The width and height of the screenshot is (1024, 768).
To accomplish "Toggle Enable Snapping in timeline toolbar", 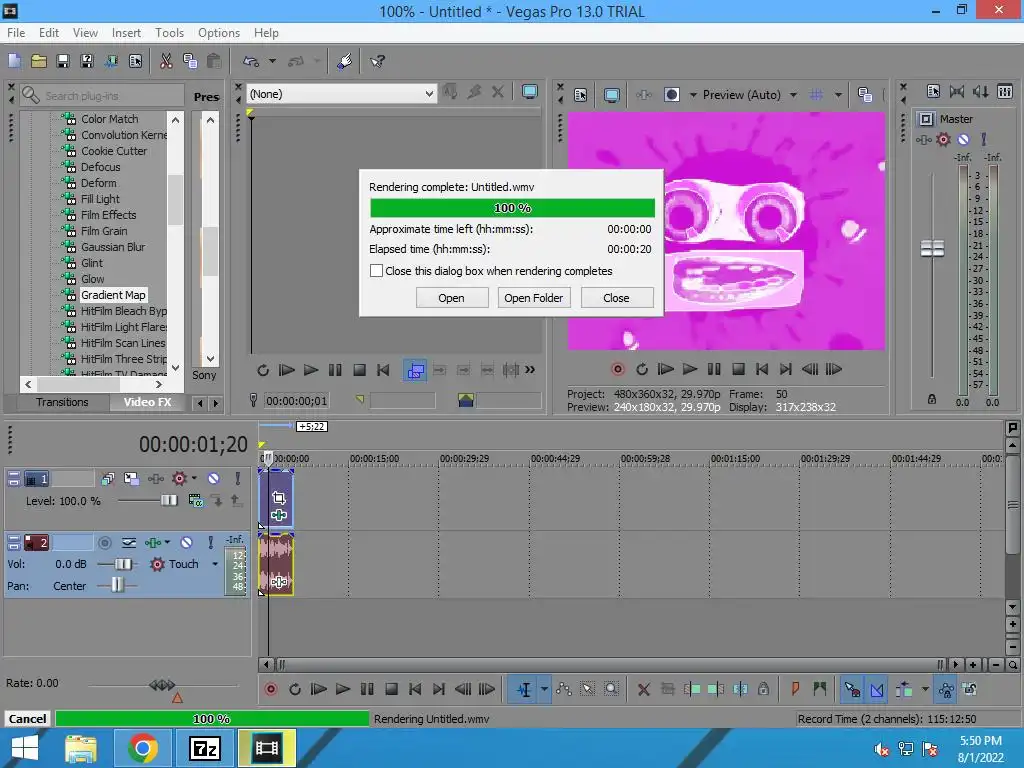I will [852, 689].
